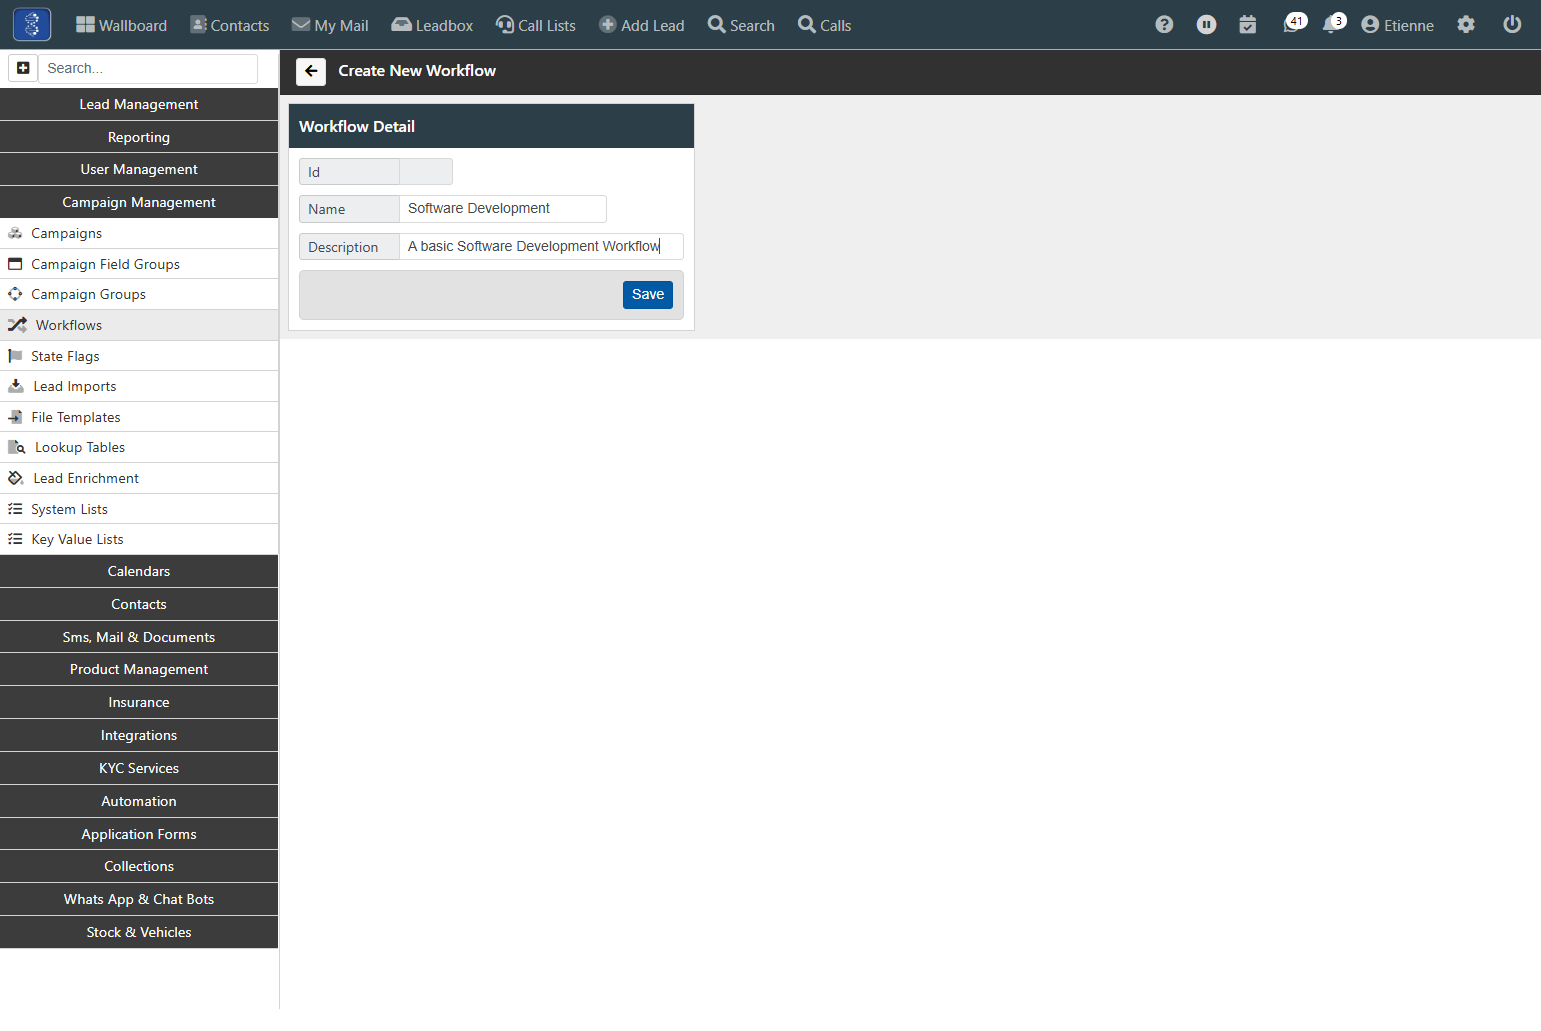The width and height of the screenshot is (1541, 1031).
Task: Open Search in top bar
Action: point(741,25)
